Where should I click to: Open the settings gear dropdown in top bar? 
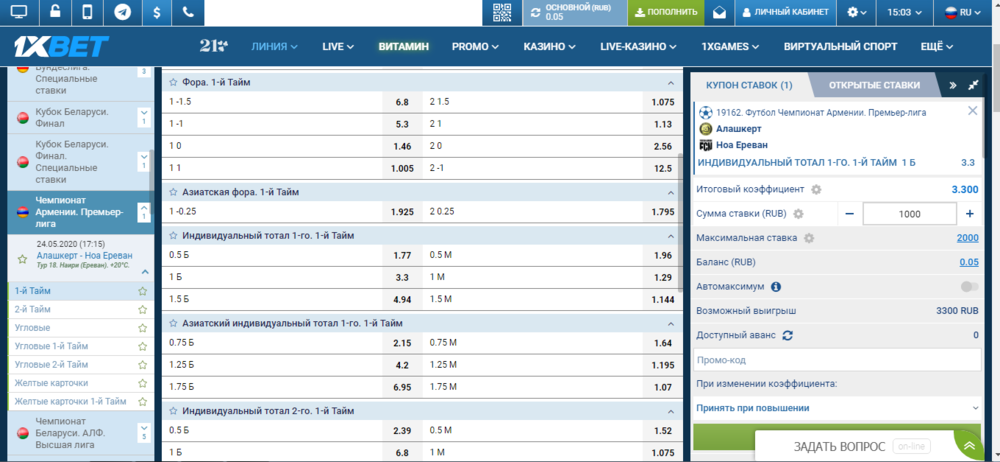857,12
